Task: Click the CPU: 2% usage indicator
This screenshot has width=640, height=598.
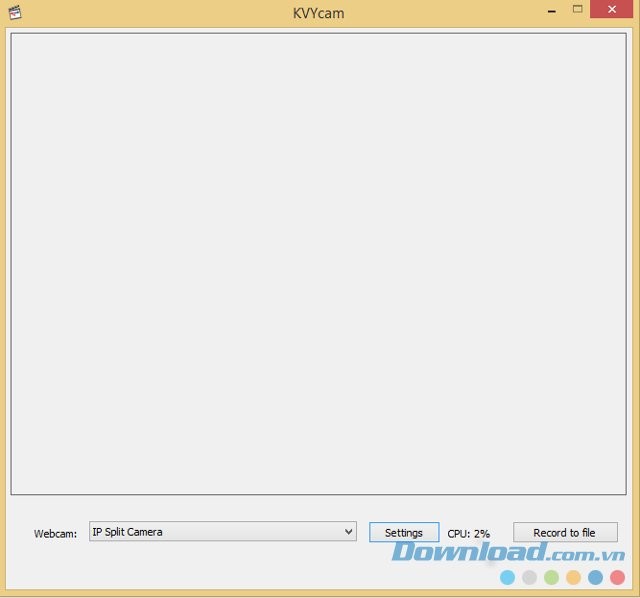Action: [x=468, y=534]
